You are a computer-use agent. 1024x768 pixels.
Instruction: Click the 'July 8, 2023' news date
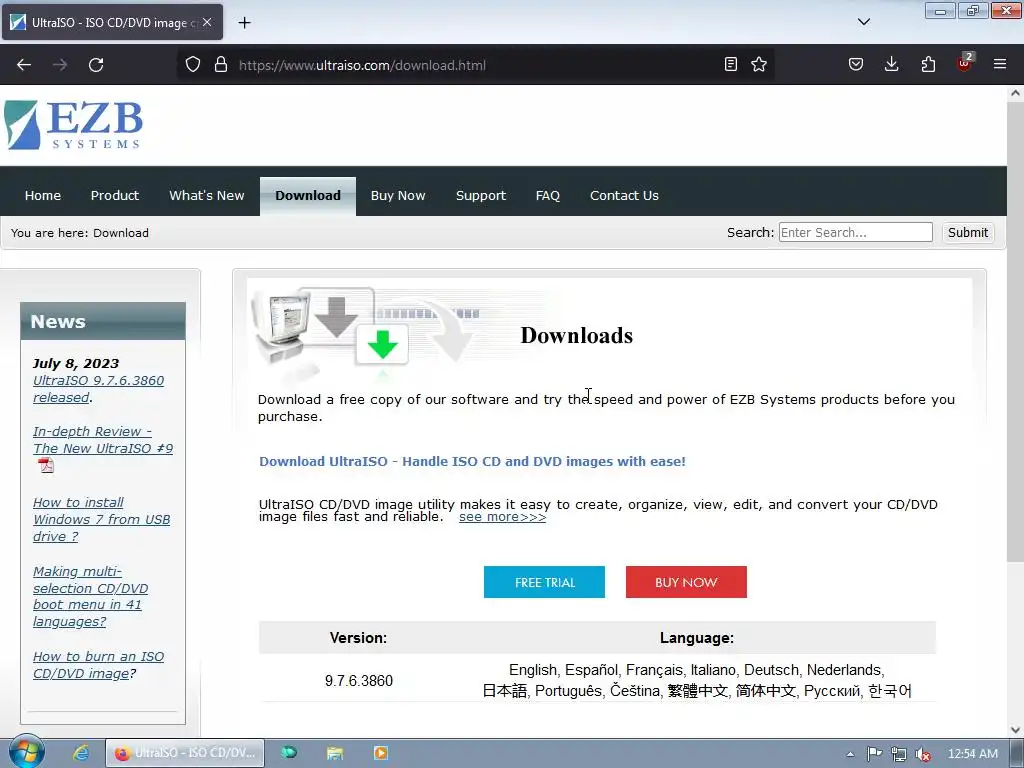click(76, 363)
